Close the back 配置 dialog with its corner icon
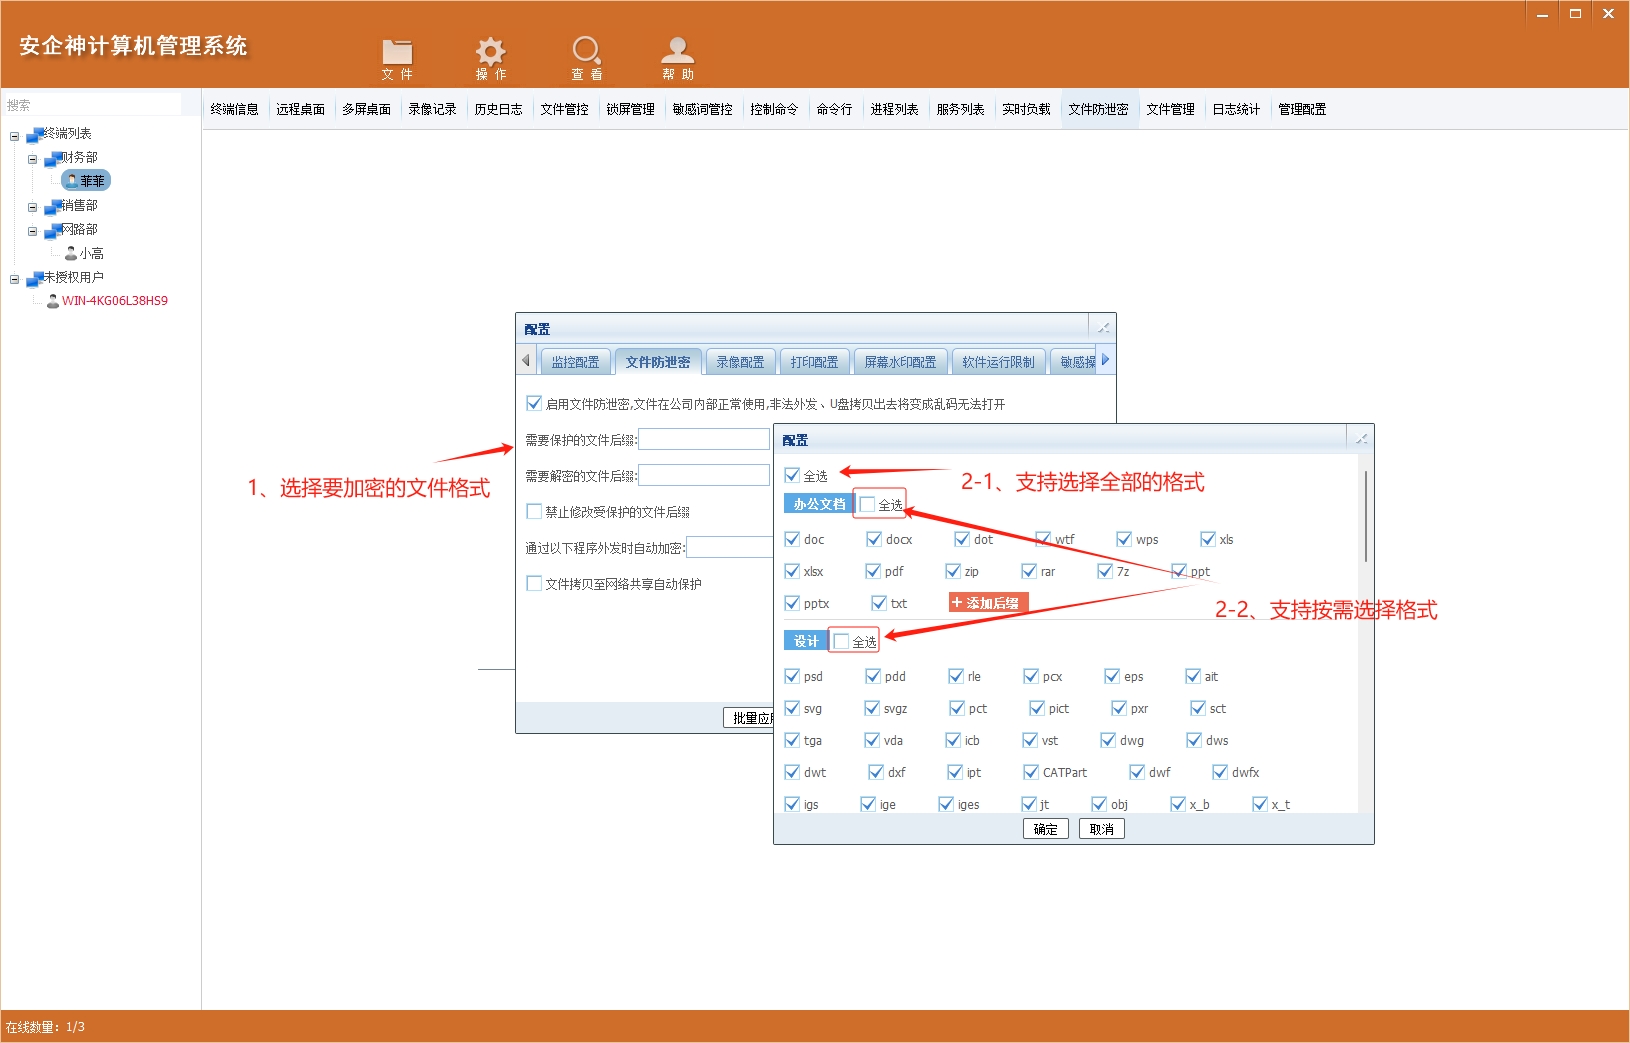 (1103, 328)
